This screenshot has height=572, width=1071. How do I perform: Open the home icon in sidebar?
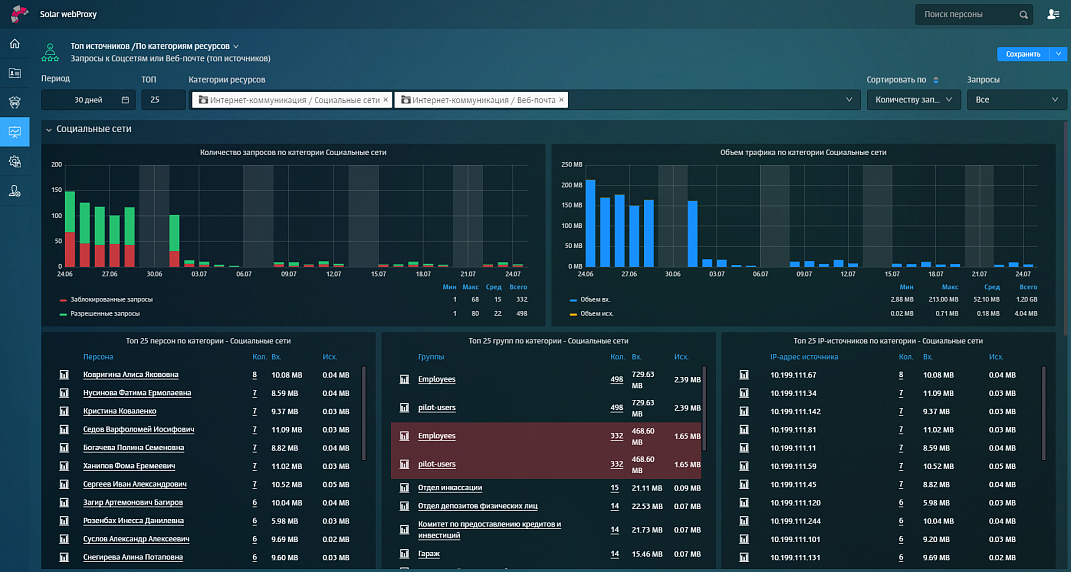[x=14, y=44]
